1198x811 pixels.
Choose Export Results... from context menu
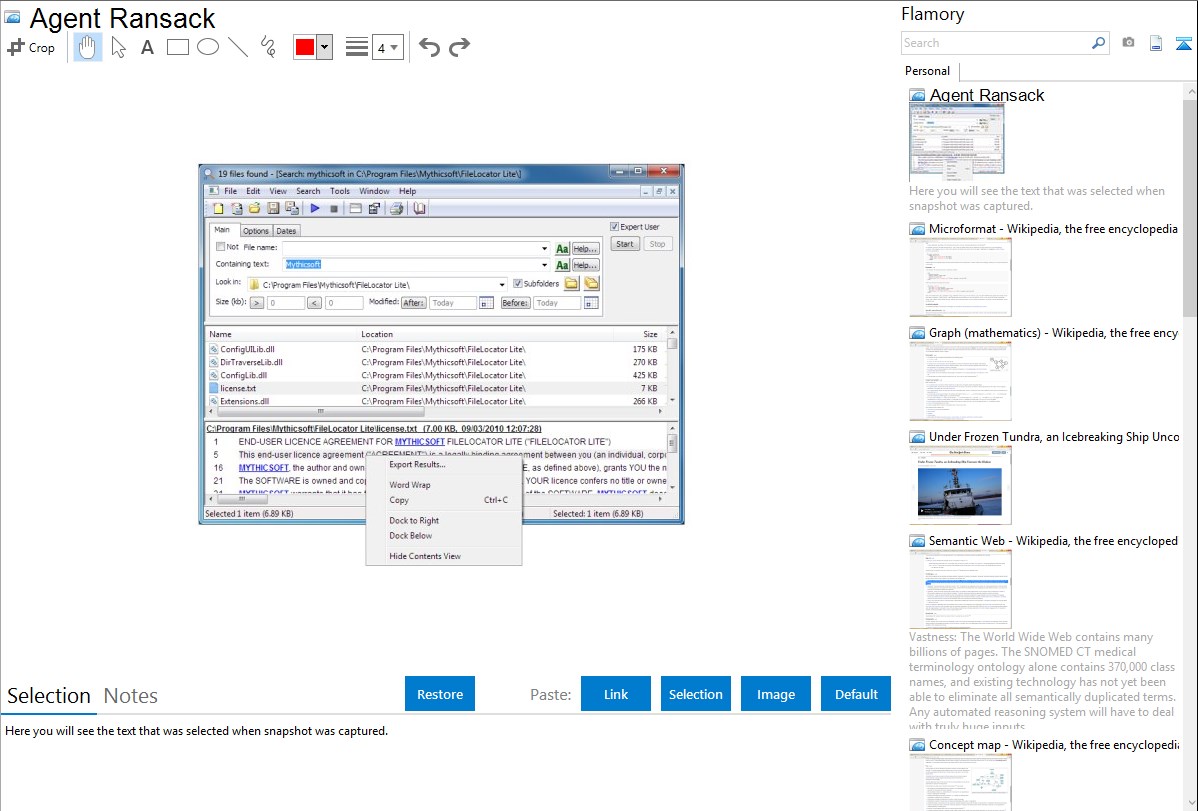coord(417,465)
